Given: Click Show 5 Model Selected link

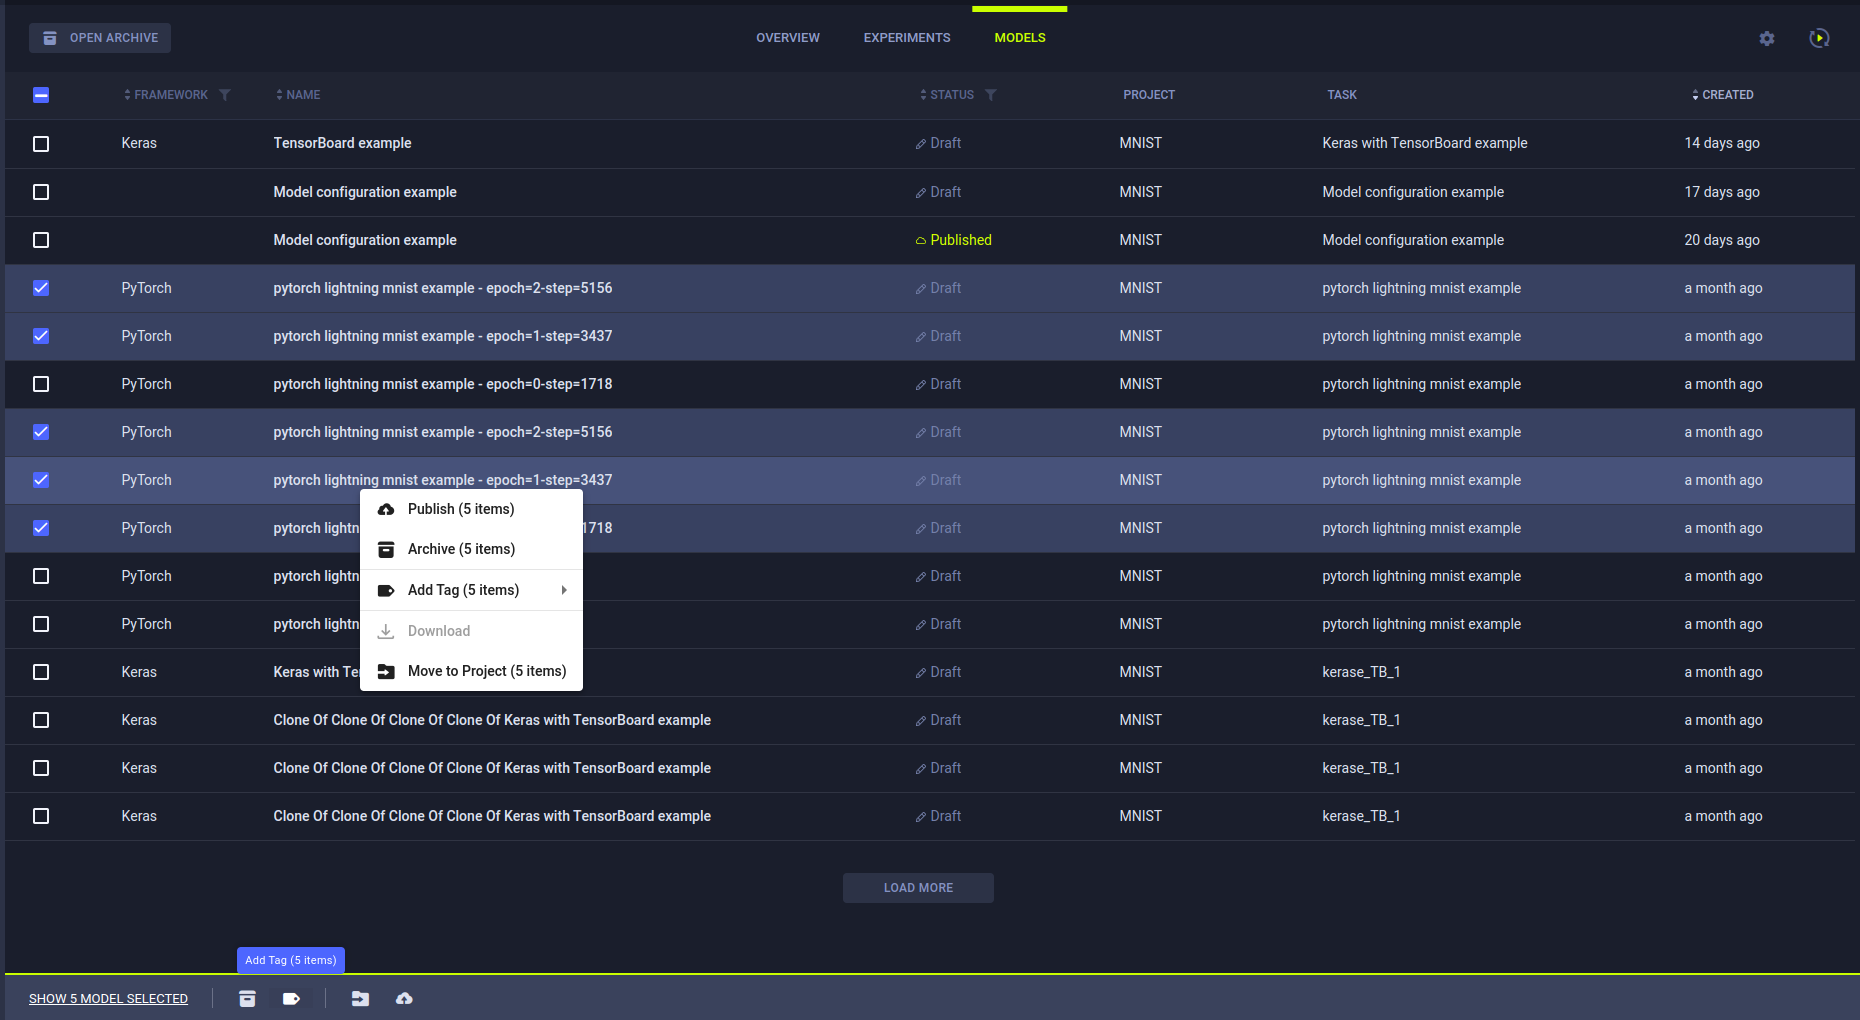Looking at the screenshot, I should (108, 998).
